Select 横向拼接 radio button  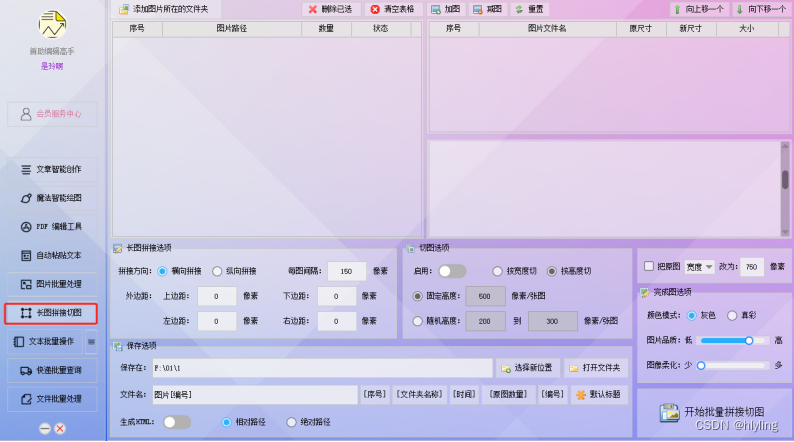click(162, 271)
